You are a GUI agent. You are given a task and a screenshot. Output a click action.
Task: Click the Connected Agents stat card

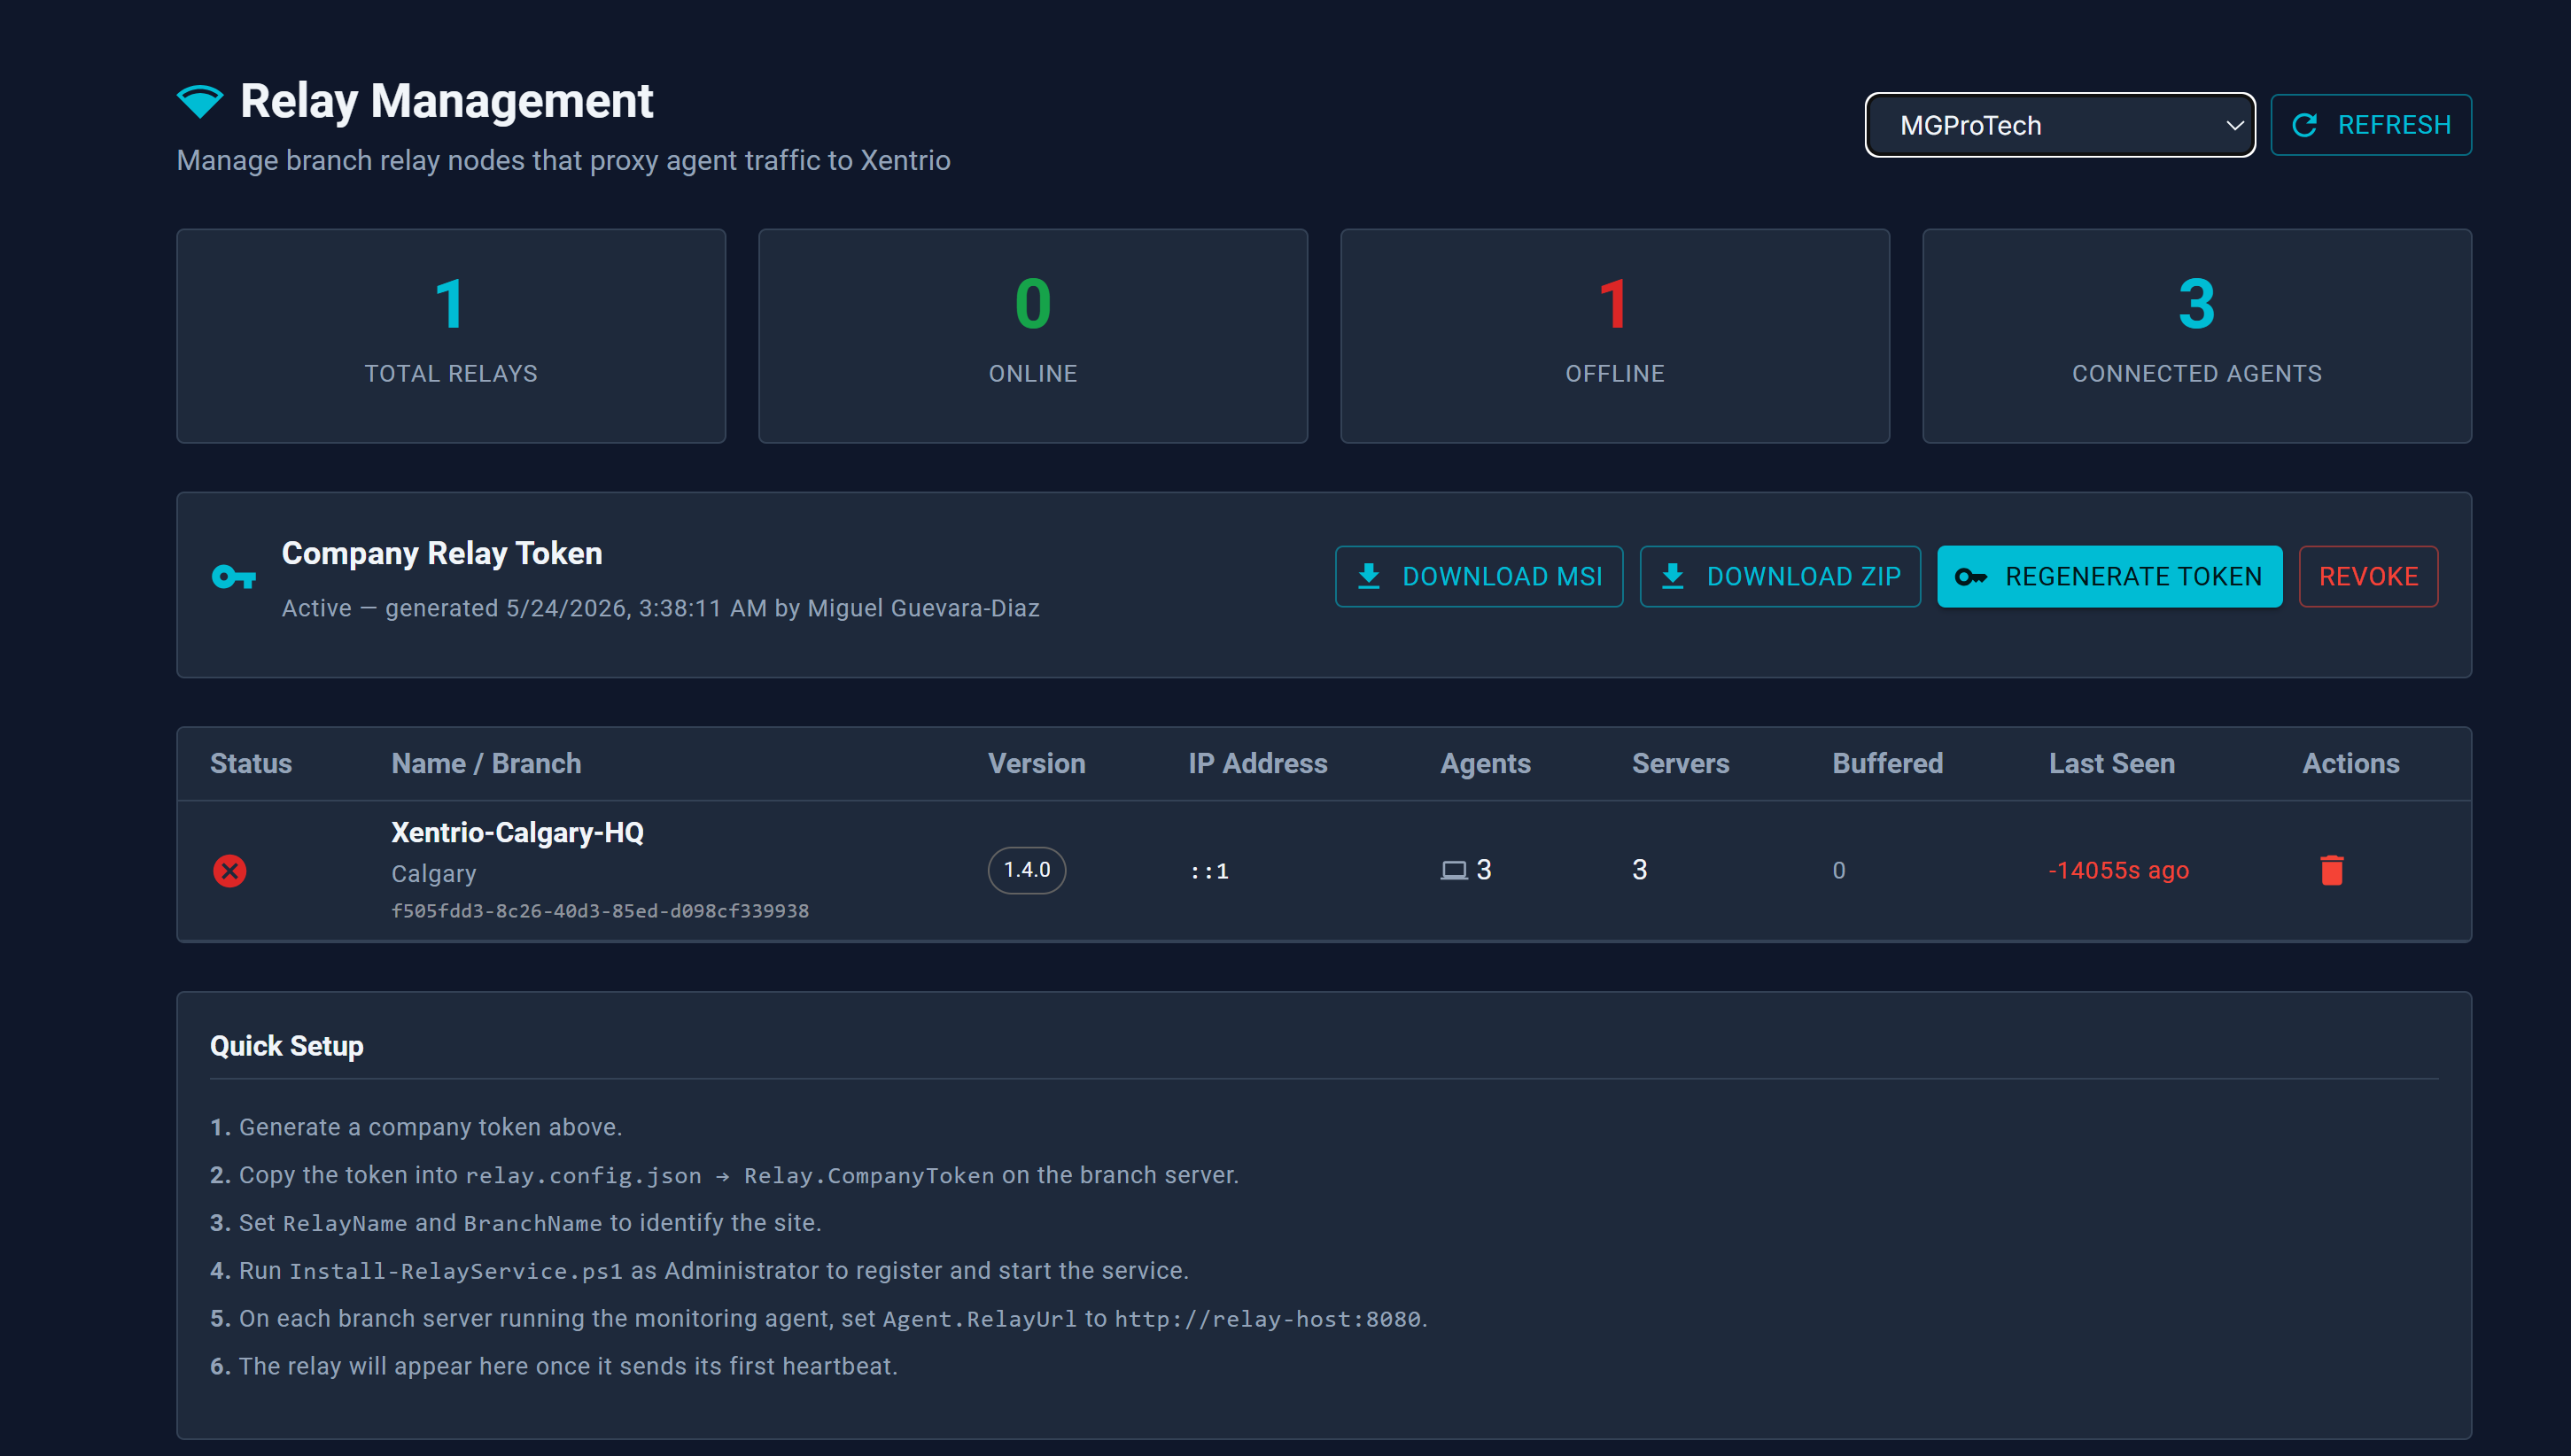[2196, 336]
